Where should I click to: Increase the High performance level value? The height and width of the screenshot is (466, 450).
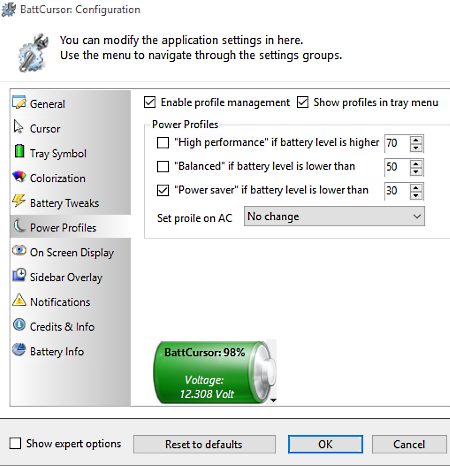(x=416, y=139)
